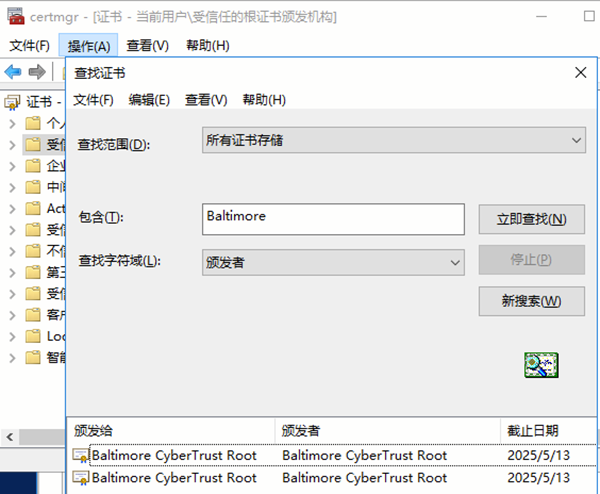Expand the 第三 tree node chevron
This screenshot has height=494, width=600.
11,272
